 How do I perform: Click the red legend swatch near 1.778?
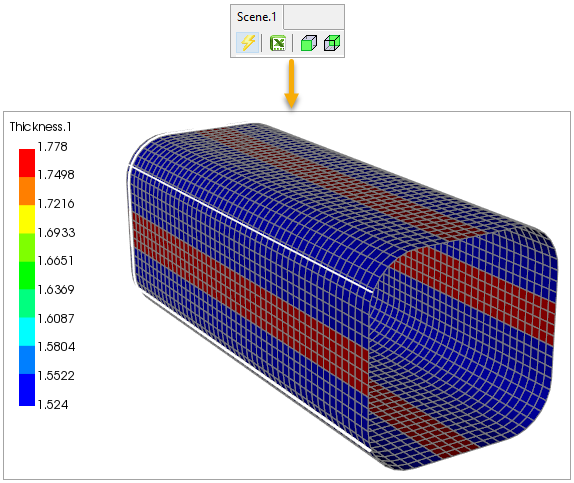(x=27, y=163)
